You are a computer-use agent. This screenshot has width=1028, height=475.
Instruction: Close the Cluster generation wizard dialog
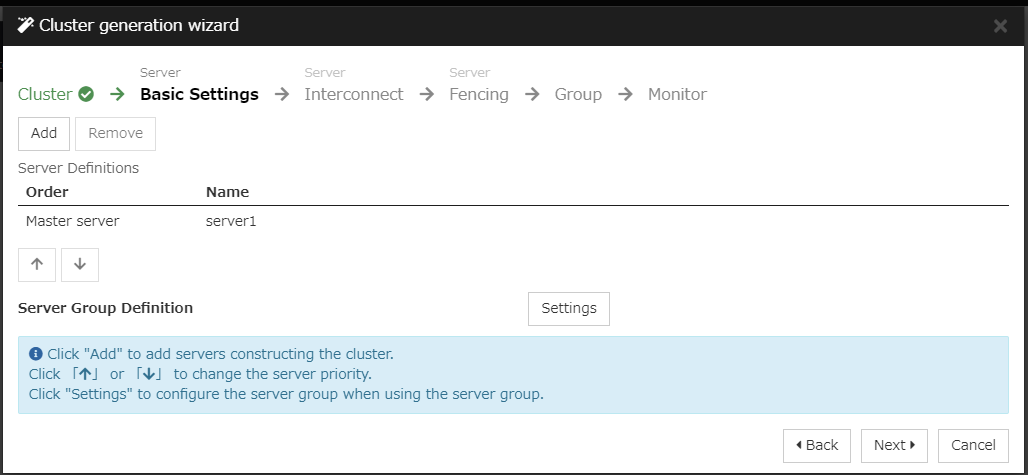(x=1000, y=26)
